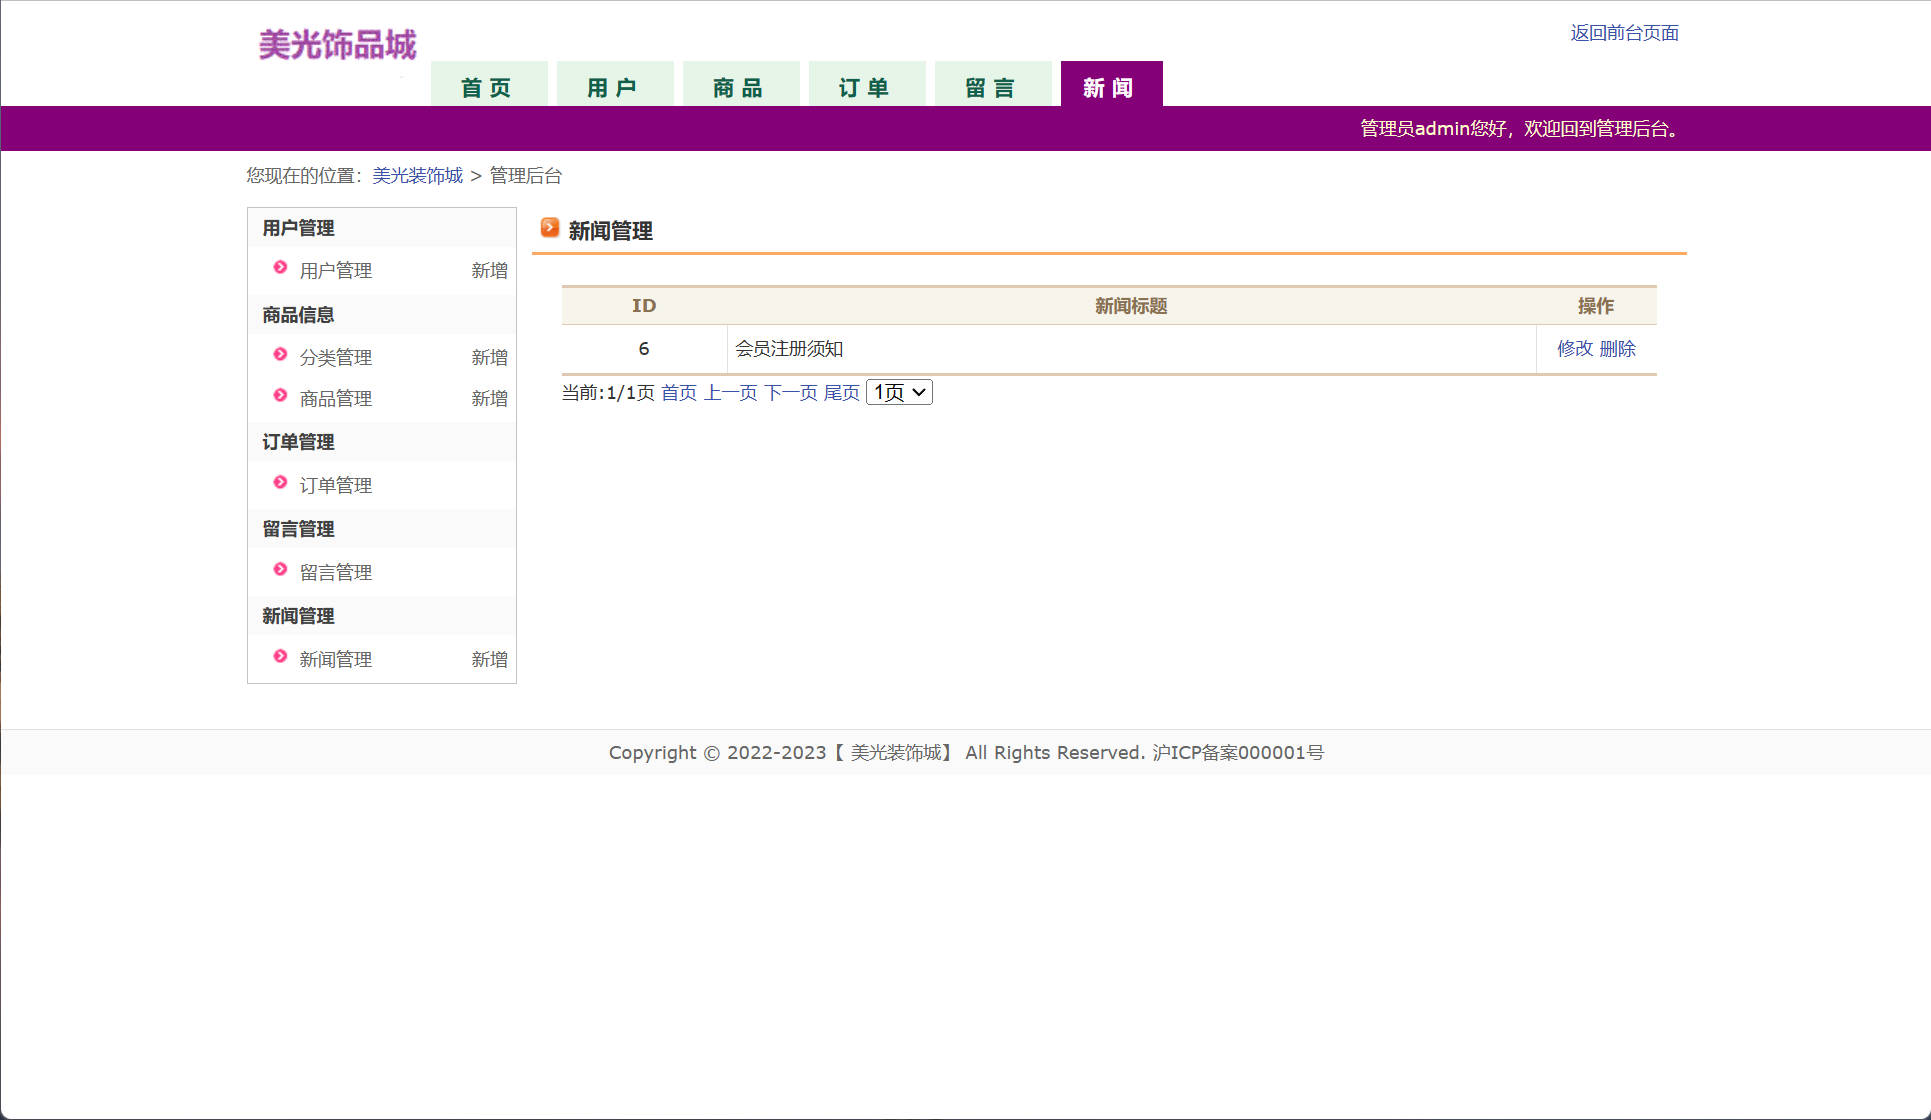
Task: Click 新增 next to 新闻管理 in sidebar
Action: tap(489, 660)
